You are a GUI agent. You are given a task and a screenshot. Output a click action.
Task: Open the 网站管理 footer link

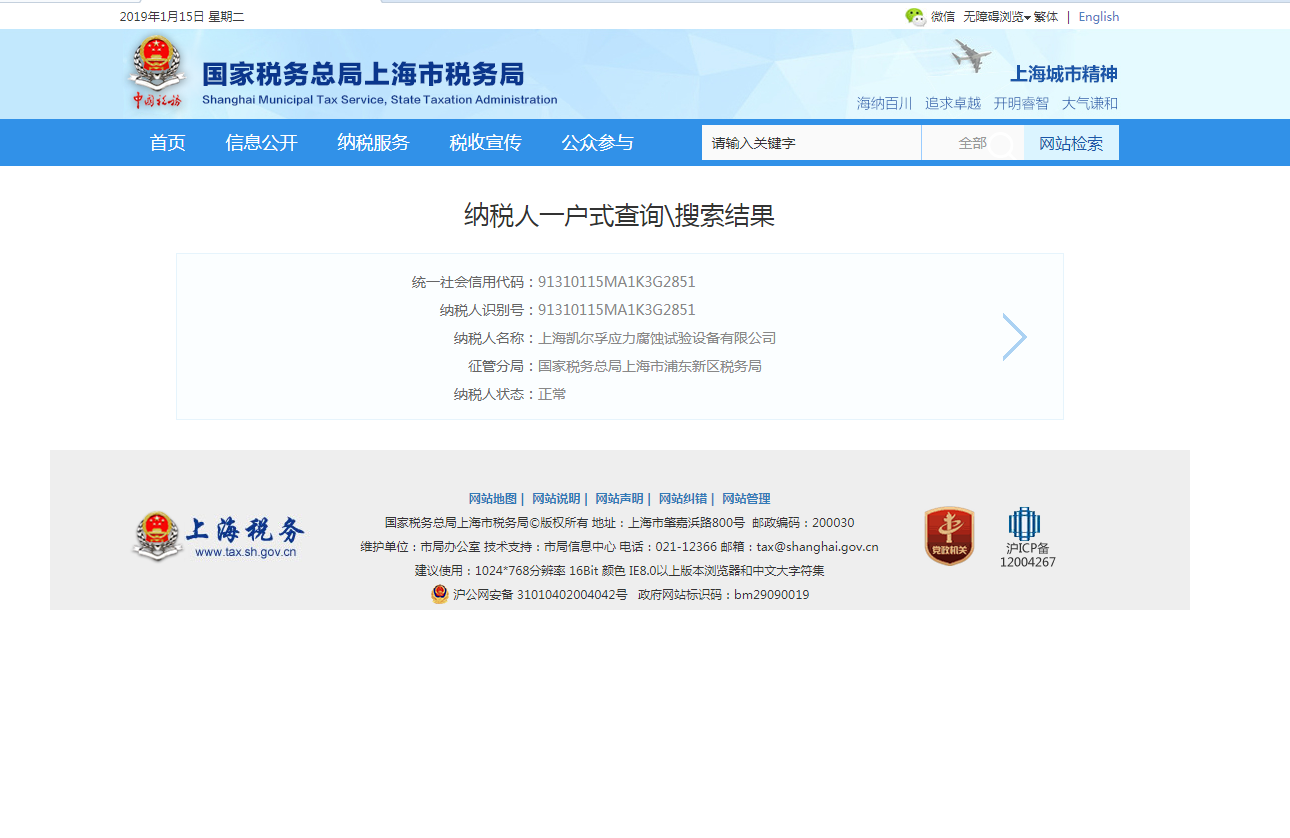click(x=746, y=499)
